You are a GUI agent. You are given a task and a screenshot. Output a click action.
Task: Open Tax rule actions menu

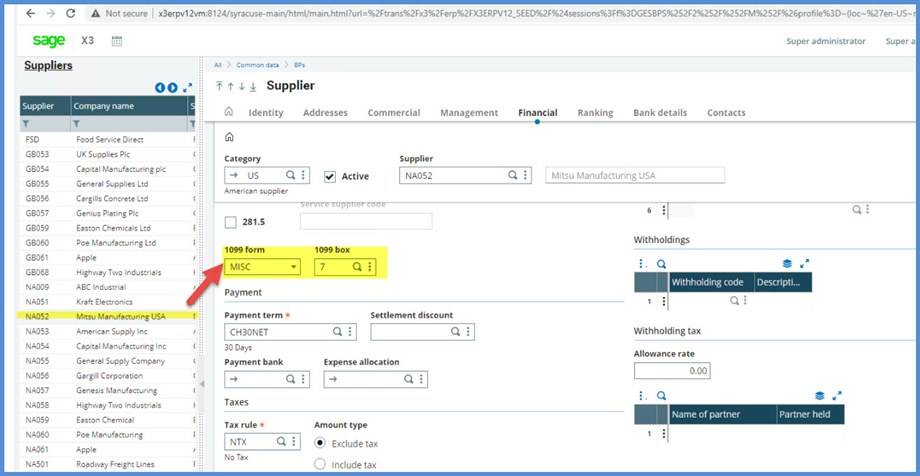(294, 441)
